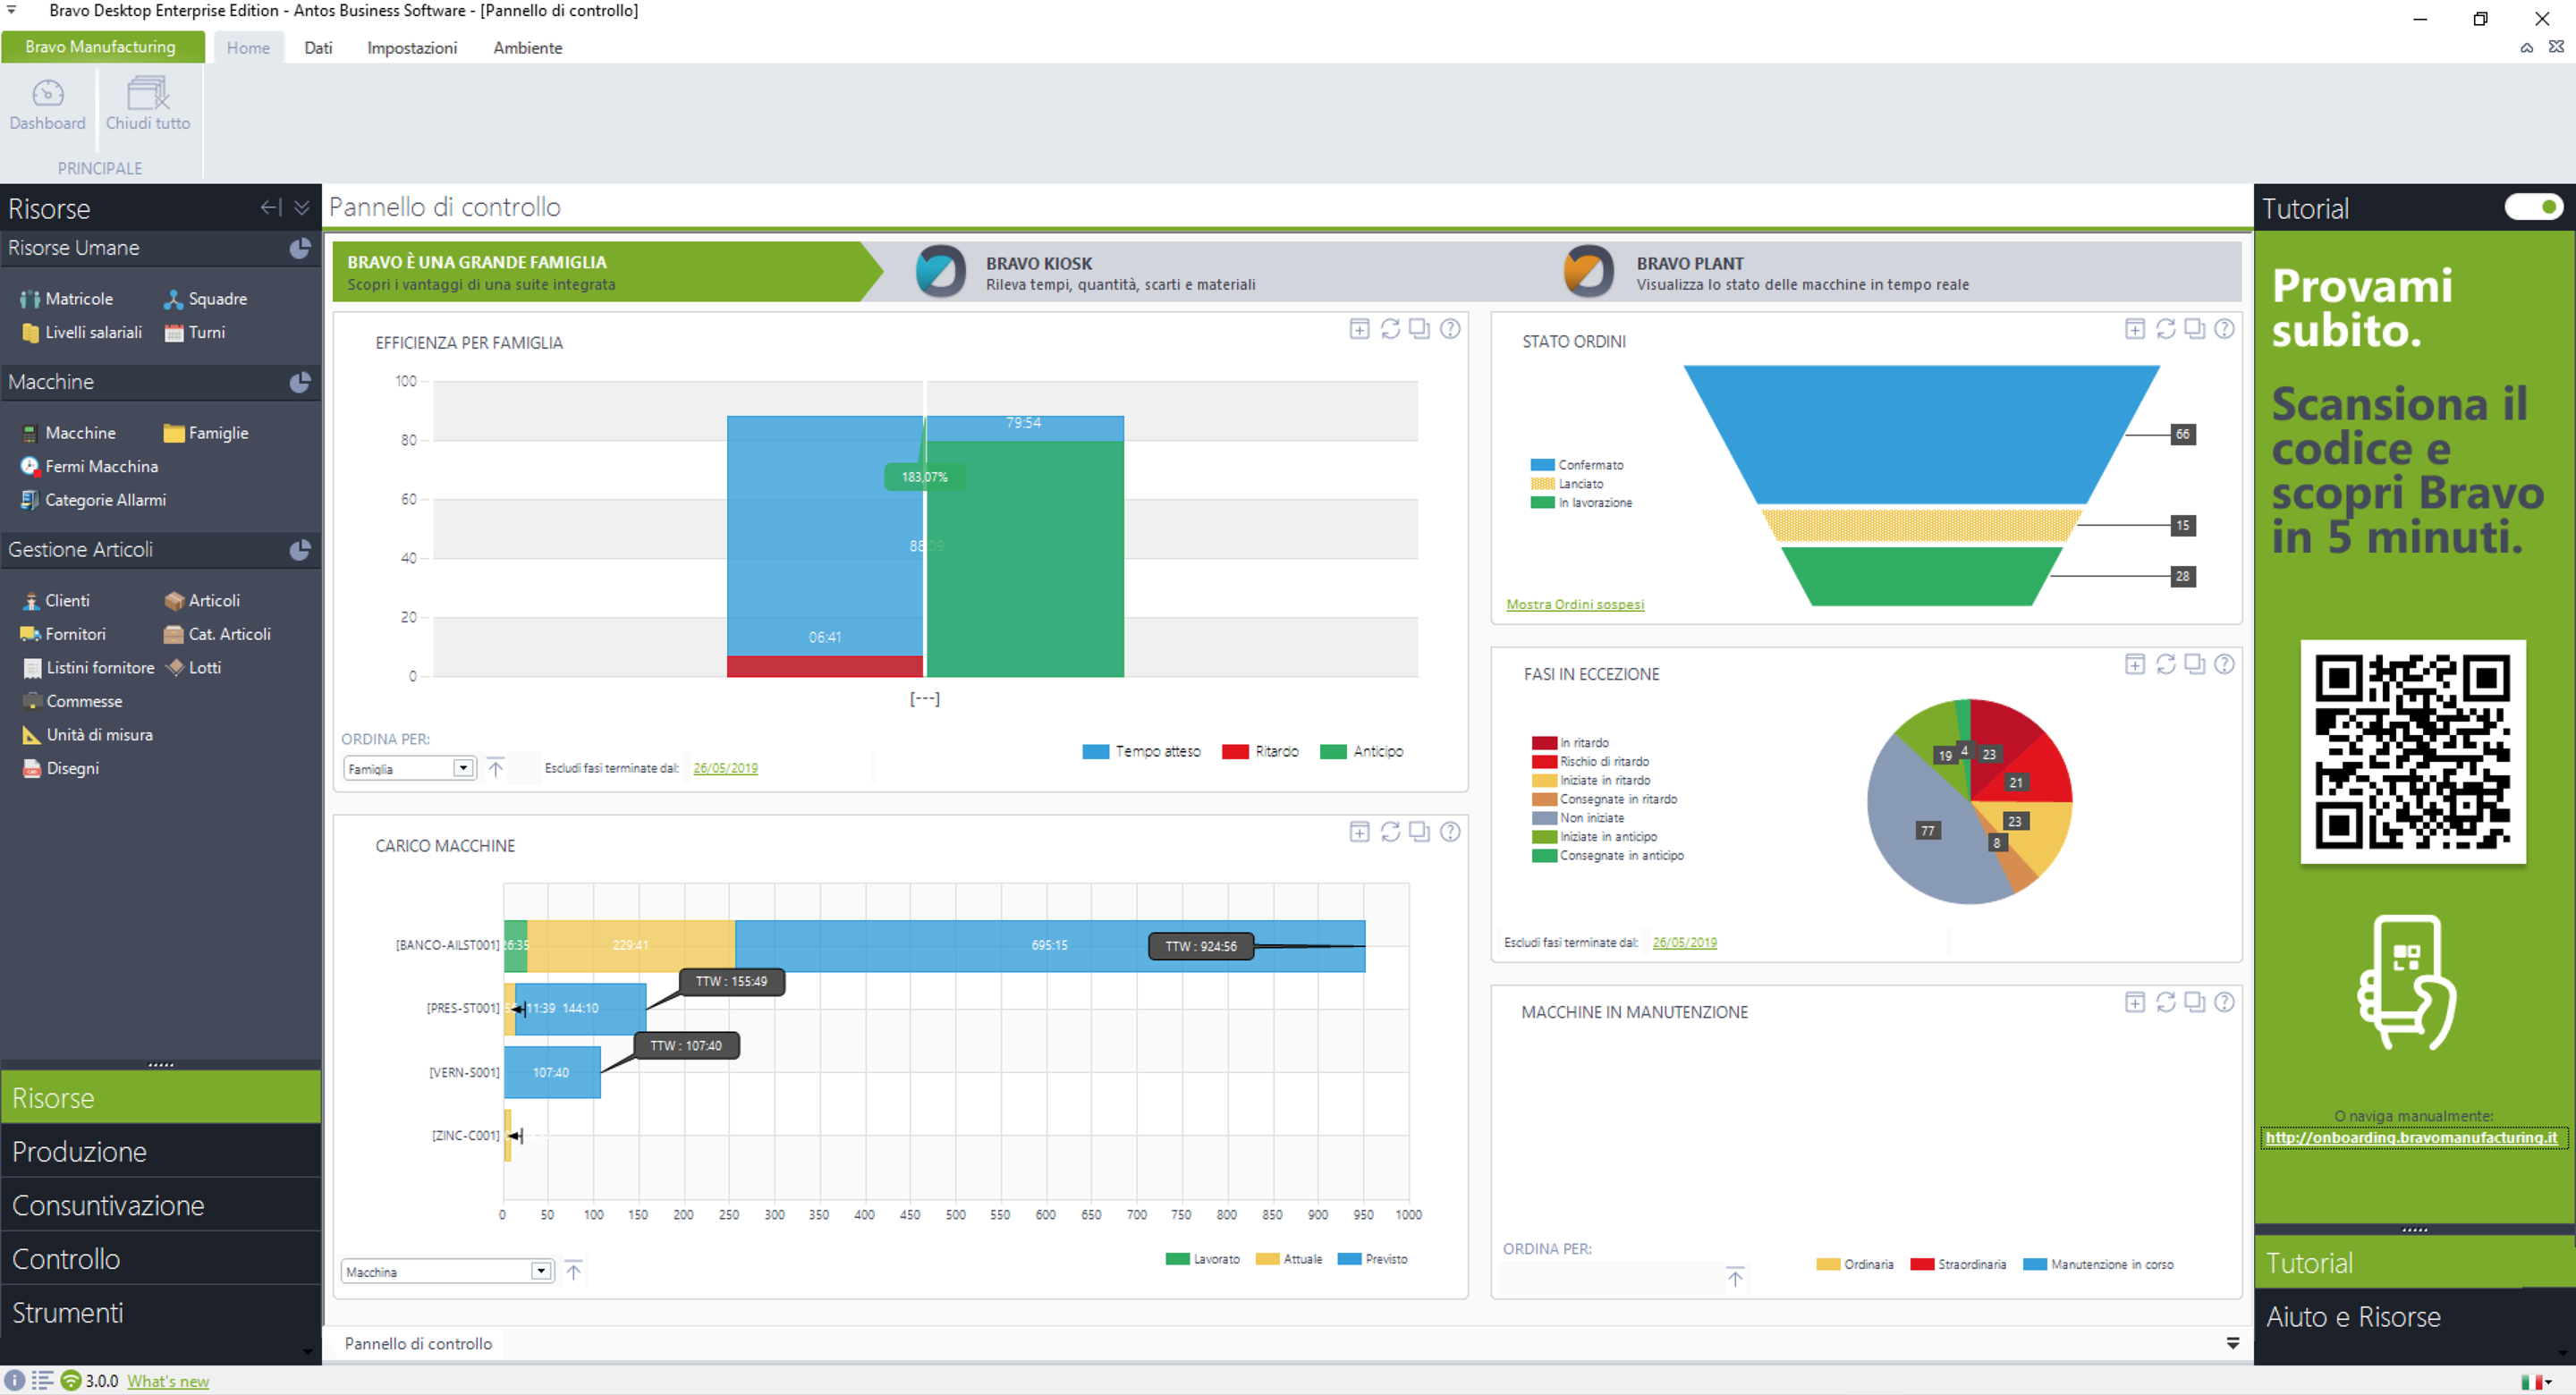Image resolution: width=2576 pixels, height=1395 pixels.
Task: Click the Efficienza date 26/05/2019 link
Action: point(725,768)
